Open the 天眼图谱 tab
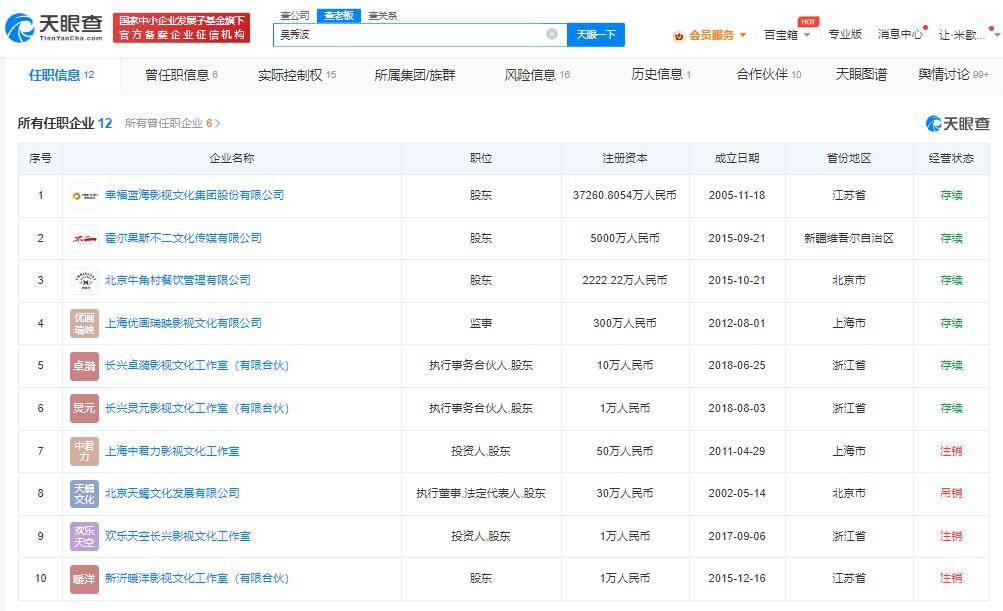This screenshot has width=1003, height=611. [x=861, y=75]
